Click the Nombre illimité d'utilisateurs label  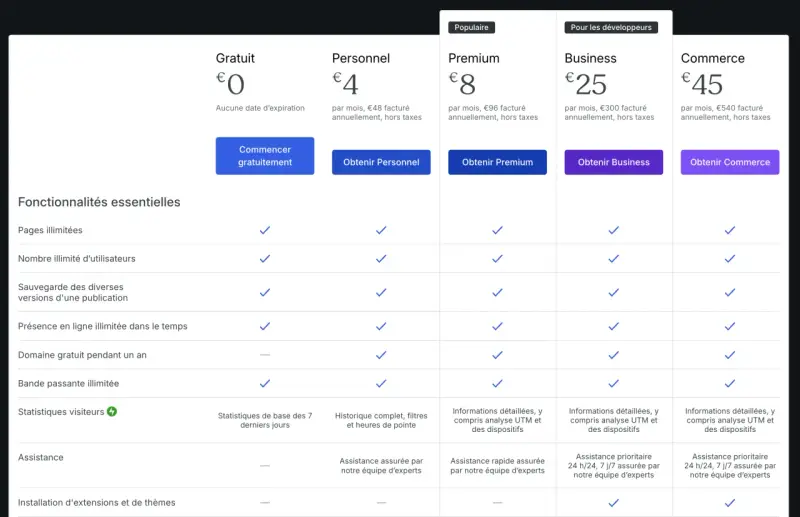coord(77,259)
